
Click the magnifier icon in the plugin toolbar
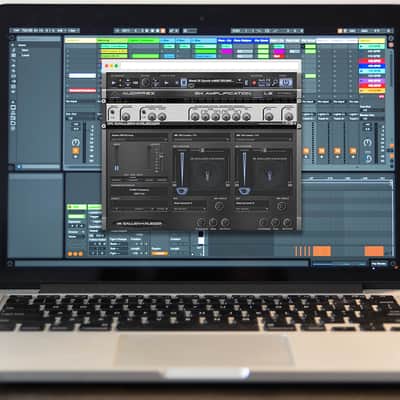[275, 82]
